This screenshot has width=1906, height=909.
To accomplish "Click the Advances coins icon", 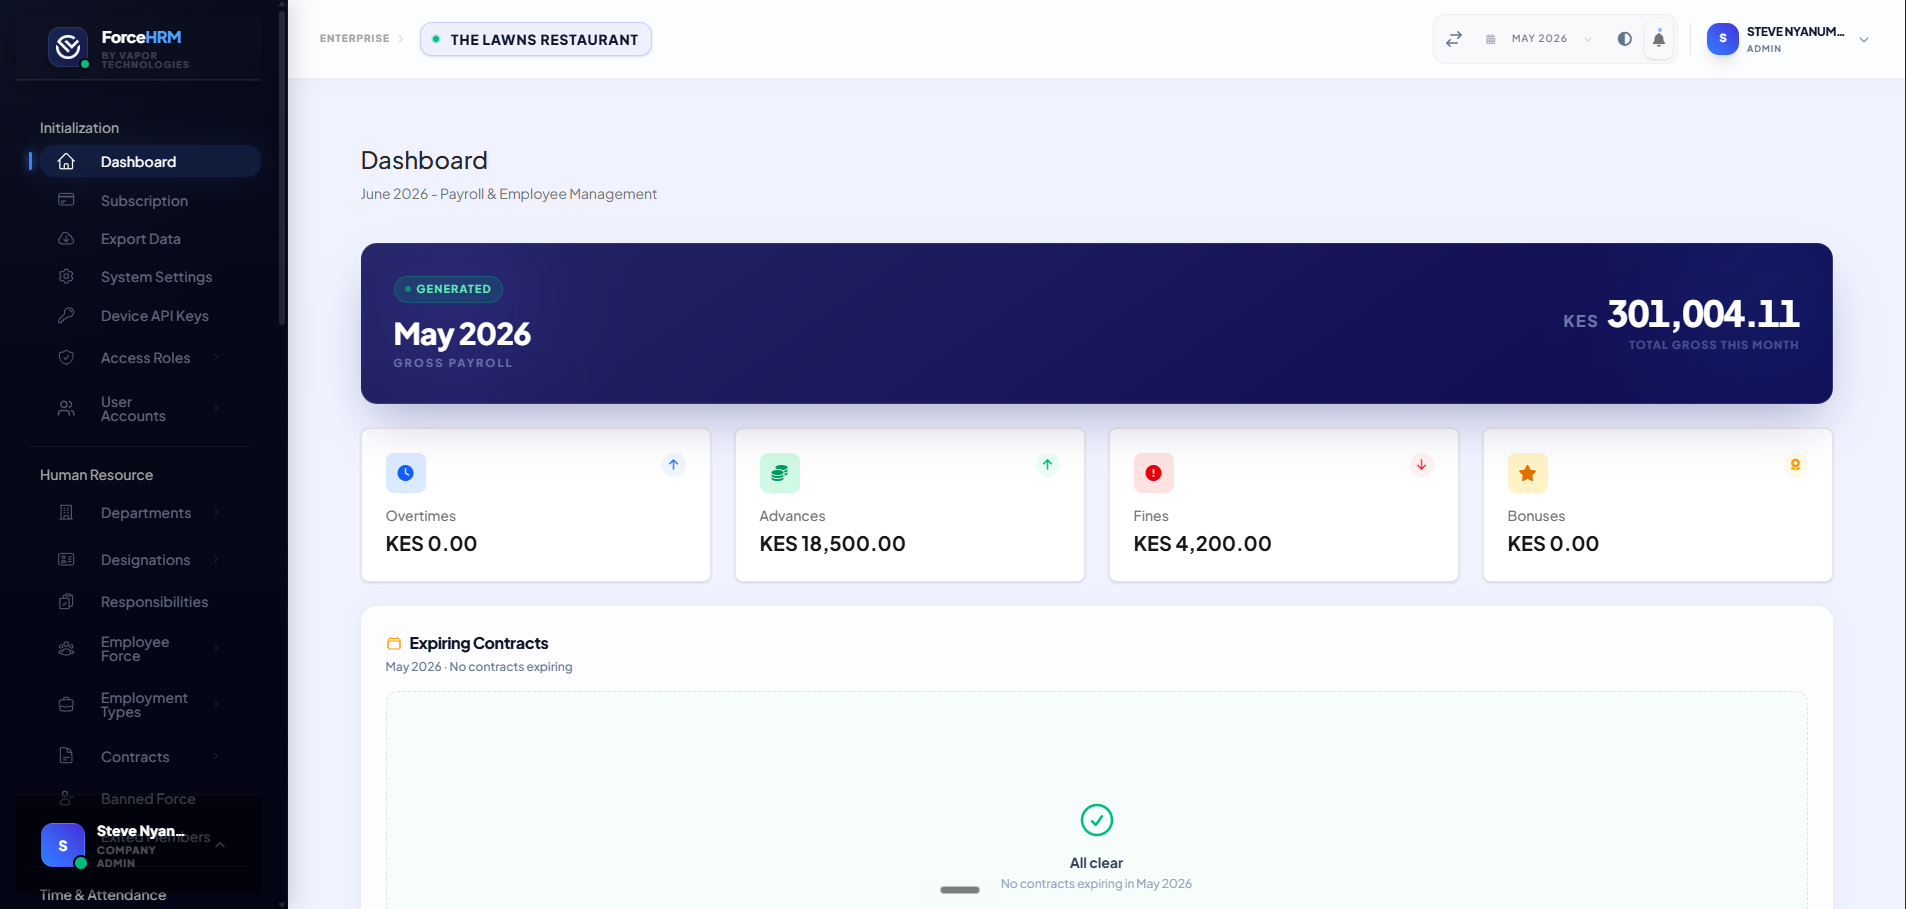I will pyautogui.click(x=779, y=473).
